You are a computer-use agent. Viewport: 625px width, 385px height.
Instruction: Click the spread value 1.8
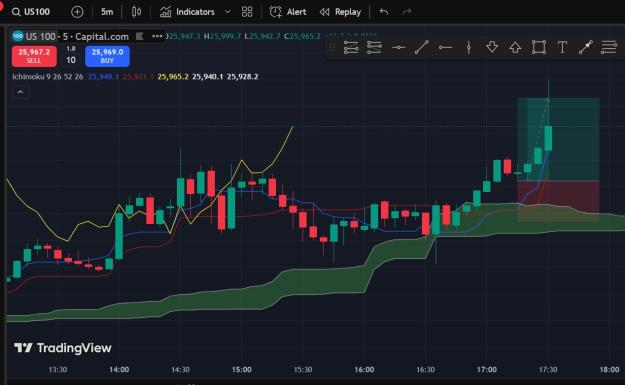(71, 49)
